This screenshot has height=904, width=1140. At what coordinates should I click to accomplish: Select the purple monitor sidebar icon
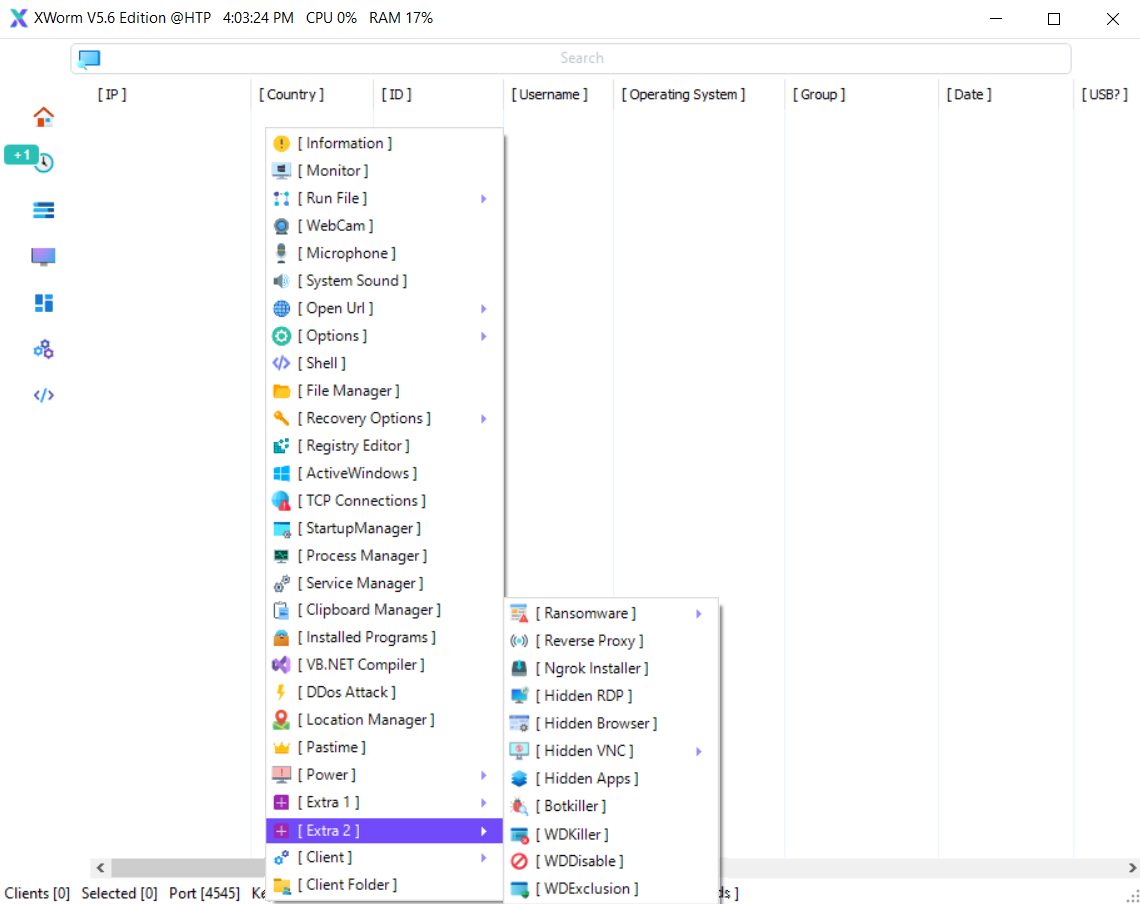(x=44, y=257)
